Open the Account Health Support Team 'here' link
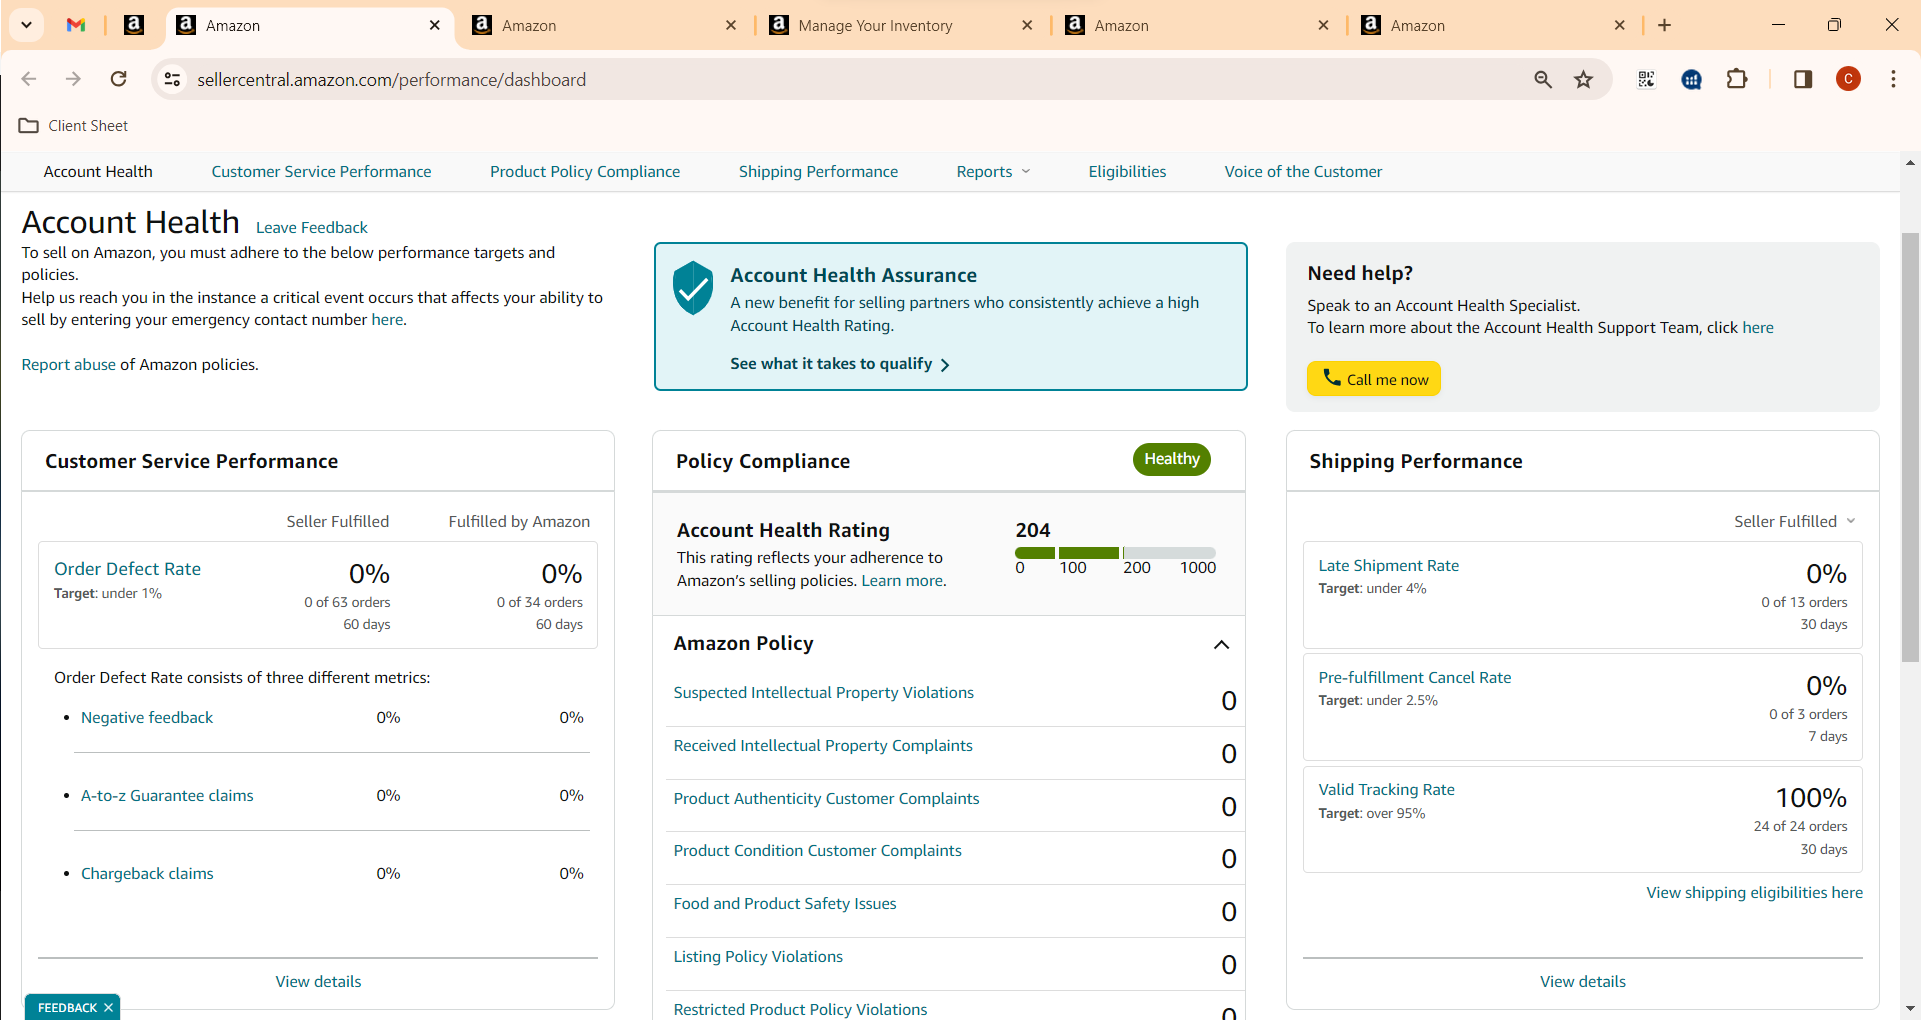 [1758, 328]
